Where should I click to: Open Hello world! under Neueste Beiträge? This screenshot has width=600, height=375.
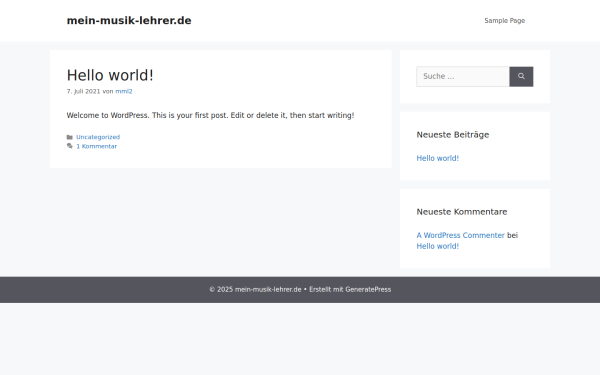coord(437,158)
